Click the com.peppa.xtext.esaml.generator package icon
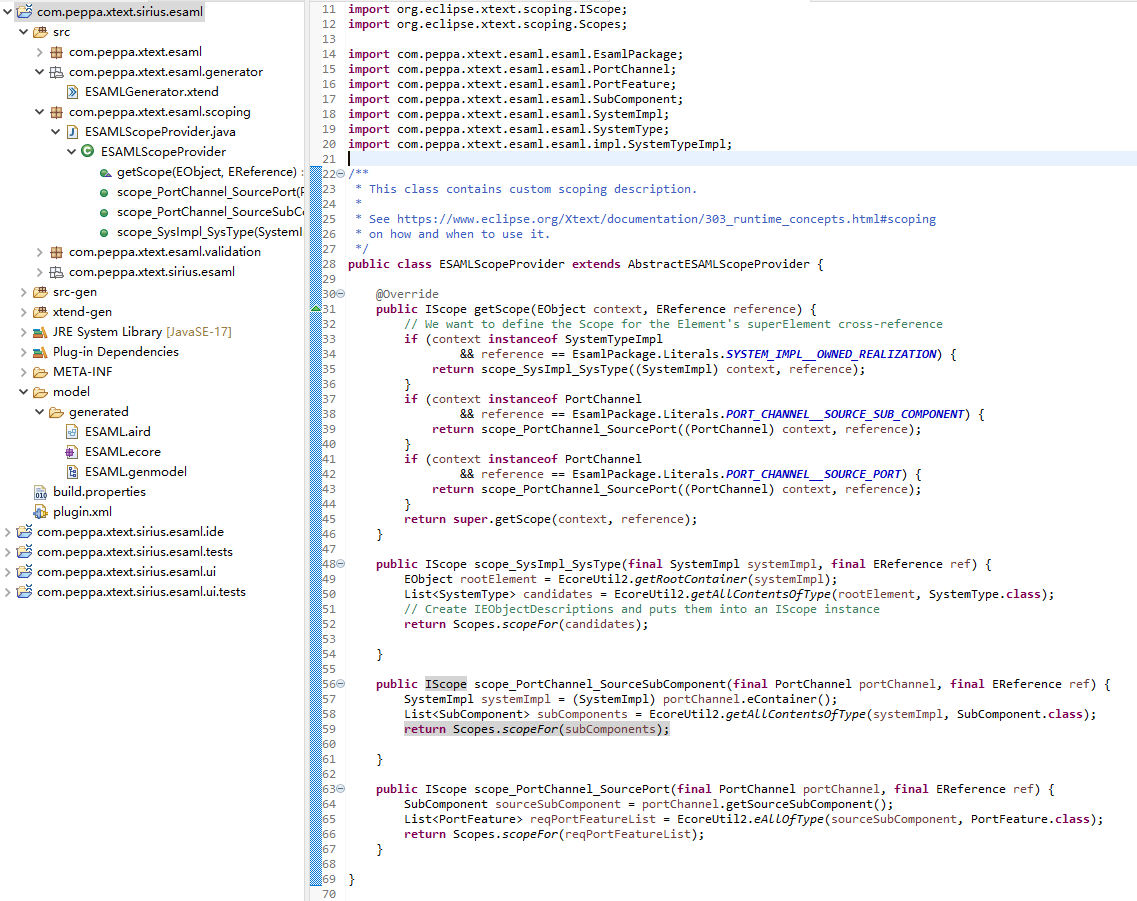 [57, 72]
